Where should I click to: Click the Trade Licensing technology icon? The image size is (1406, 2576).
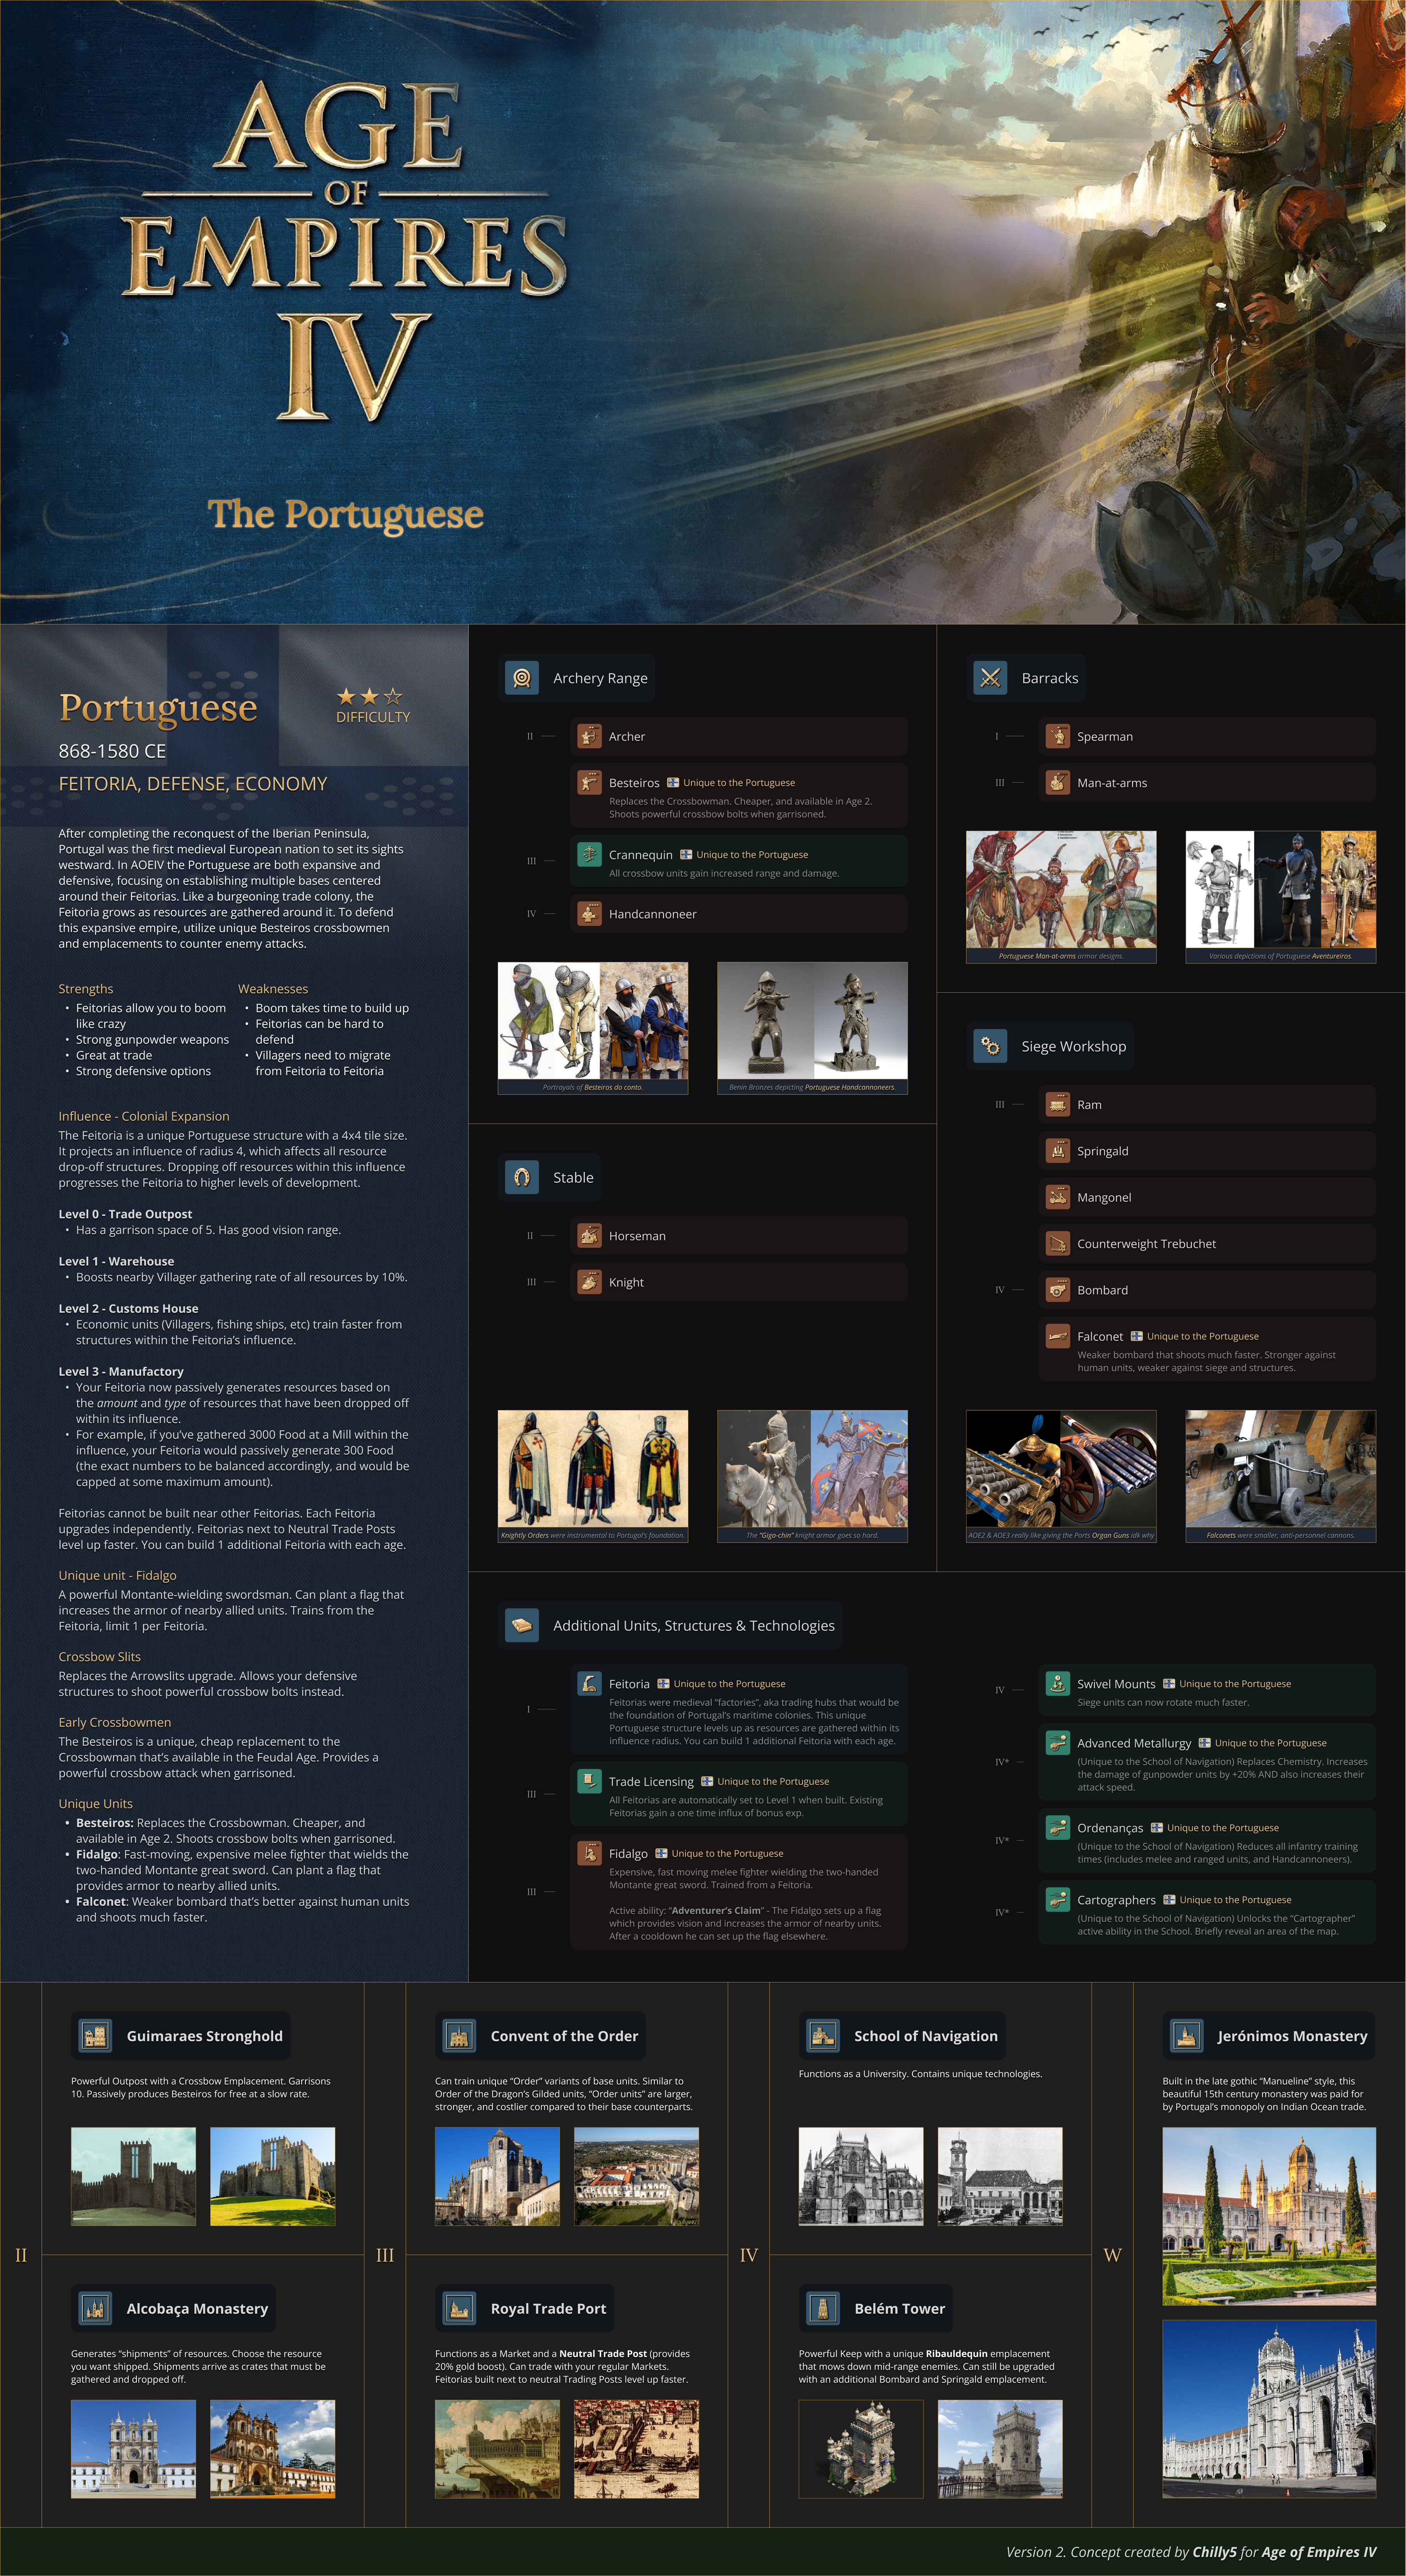(x=589, y=1781)
